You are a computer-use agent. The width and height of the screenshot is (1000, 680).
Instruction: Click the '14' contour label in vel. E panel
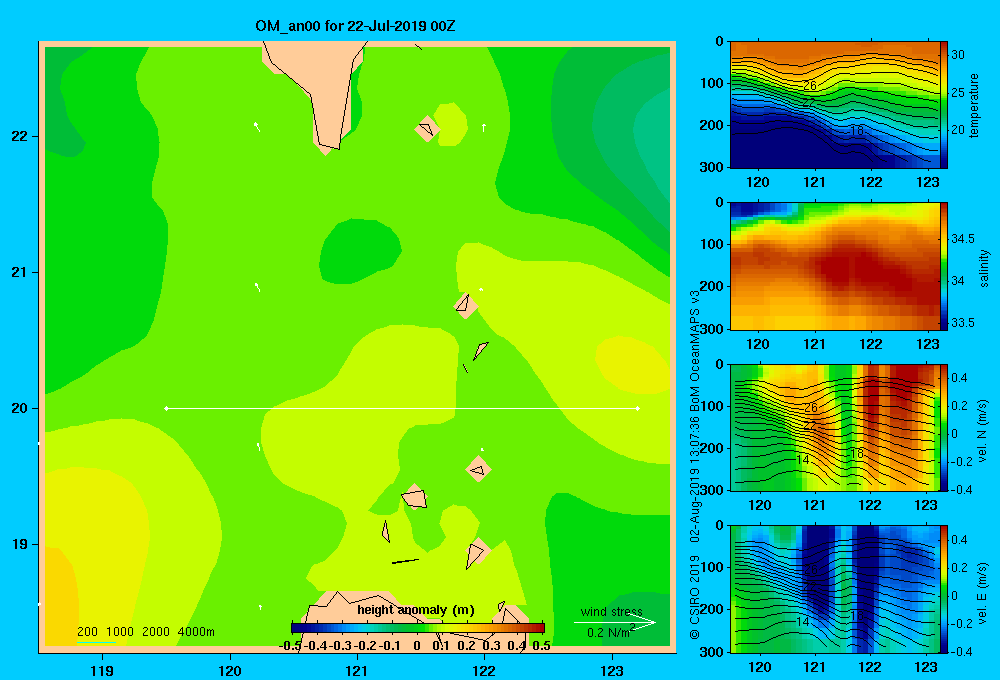802,621
